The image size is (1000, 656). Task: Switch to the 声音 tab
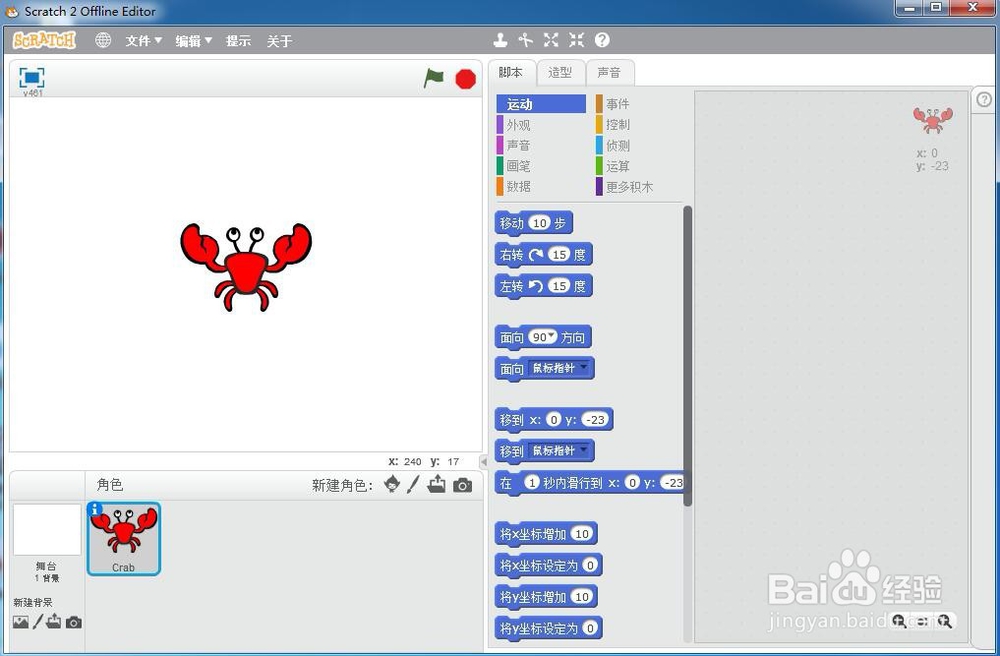pos(609,73)
